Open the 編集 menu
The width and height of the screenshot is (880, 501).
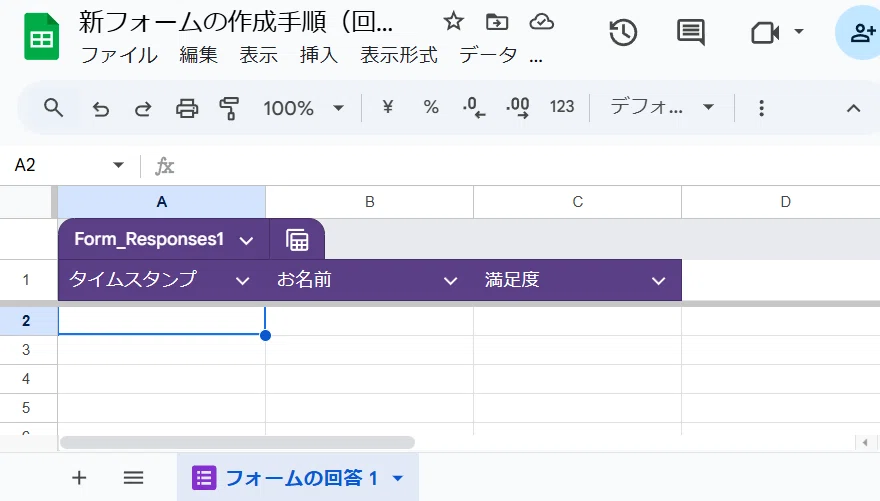(199, 56)
